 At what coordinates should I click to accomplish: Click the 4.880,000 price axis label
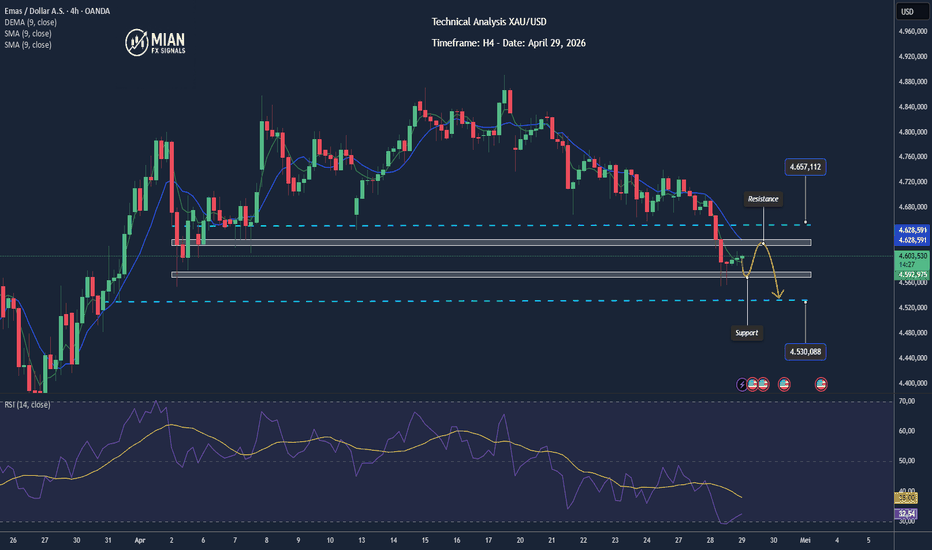point(912,81)
